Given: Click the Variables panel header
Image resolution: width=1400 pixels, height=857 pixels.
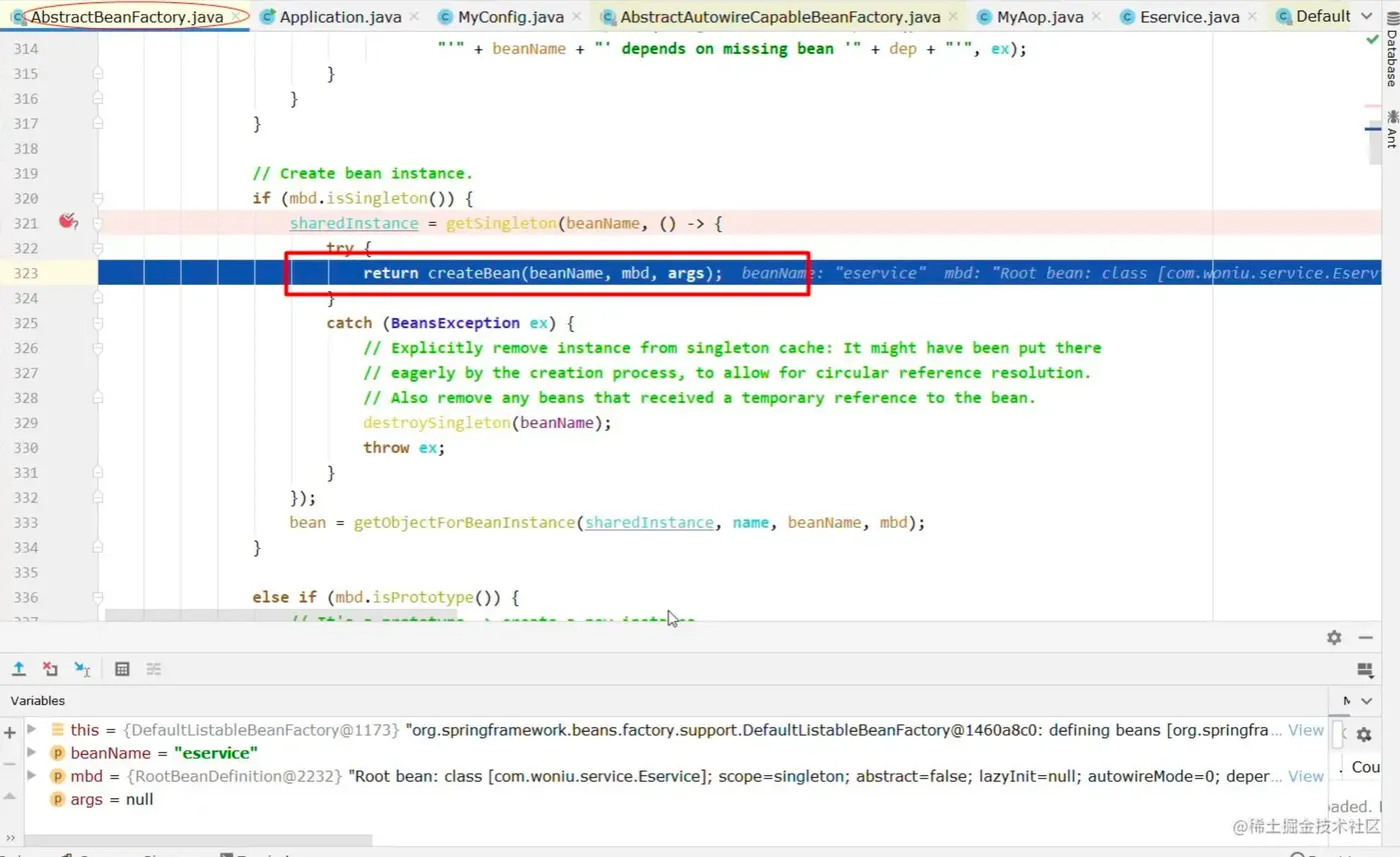Looking at the screenshot, I should pyautogui.click(x=38, y=701).
